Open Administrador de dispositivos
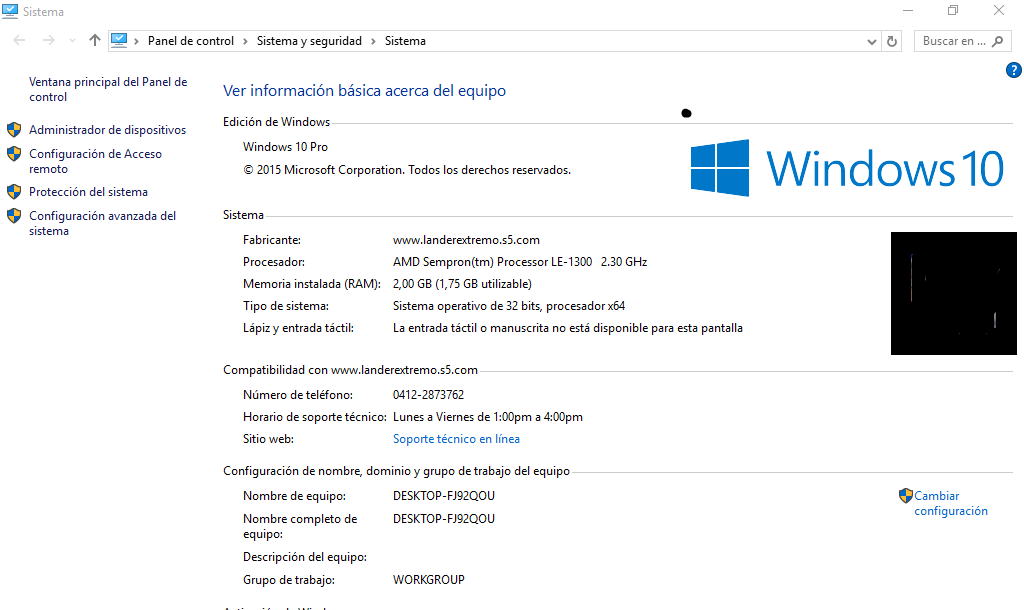1024x610 pixels. coord(107,130)
